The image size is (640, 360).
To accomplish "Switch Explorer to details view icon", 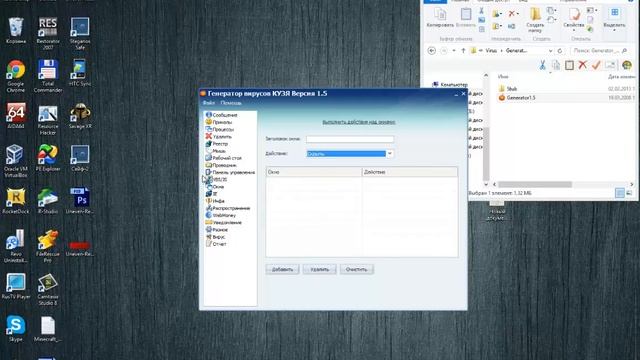I will point(620,193).
